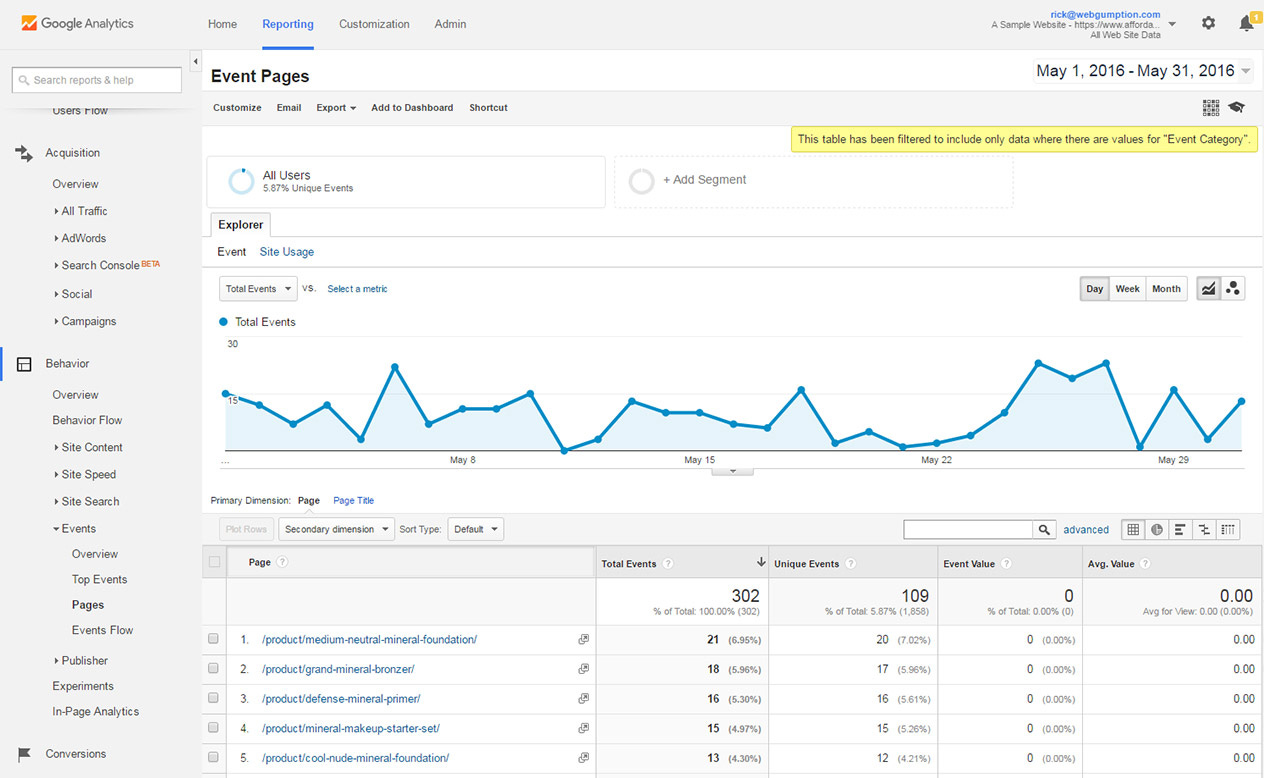Open the Export dropdown menu
1264x778 pixels.
click(336, 108)
